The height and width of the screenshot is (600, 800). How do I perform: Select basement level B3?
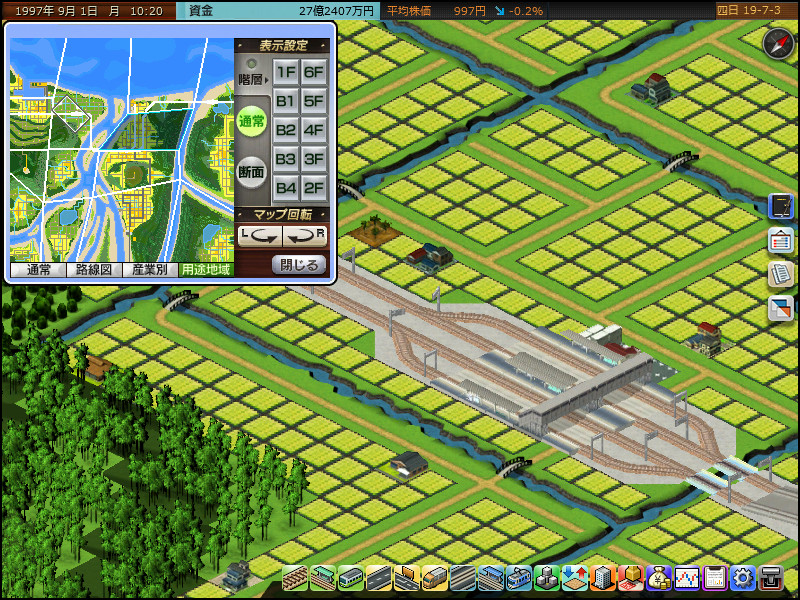pyautogui.click(x=286, y=159)
